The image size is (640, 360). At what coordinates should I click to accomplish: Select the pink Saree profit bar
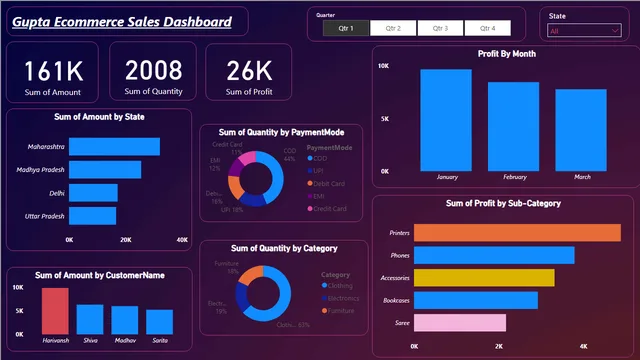[460, 322]
